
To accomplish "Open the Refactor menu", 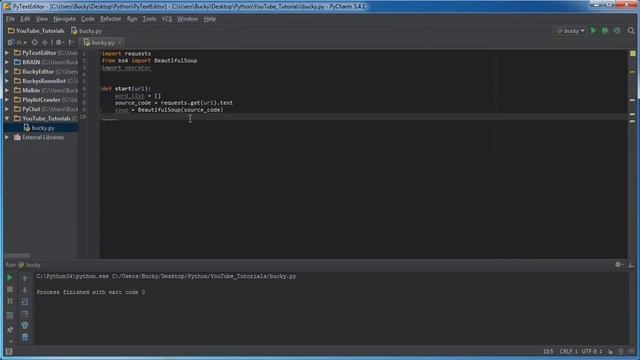I will click(x=111, y=19).
